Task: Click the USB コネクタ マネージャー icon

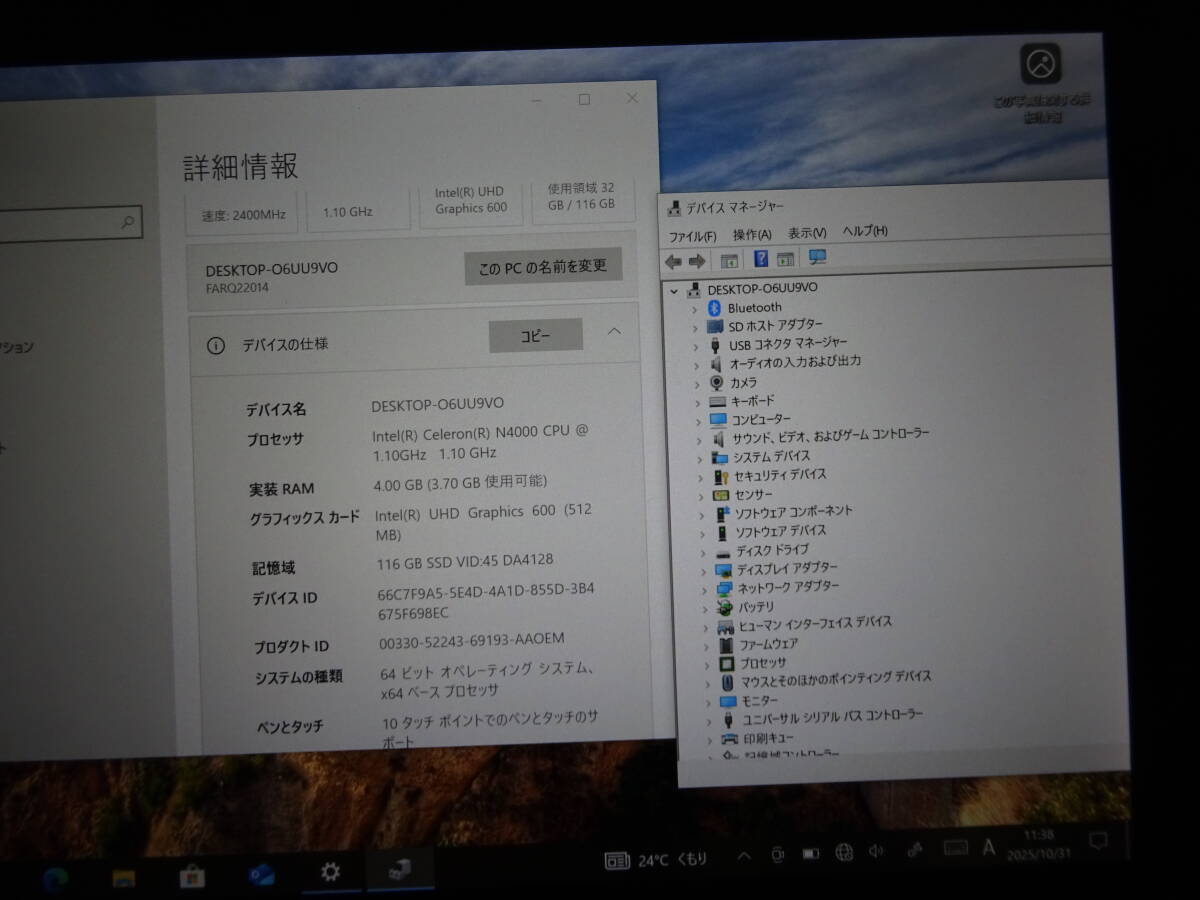Action: point(715,345)
